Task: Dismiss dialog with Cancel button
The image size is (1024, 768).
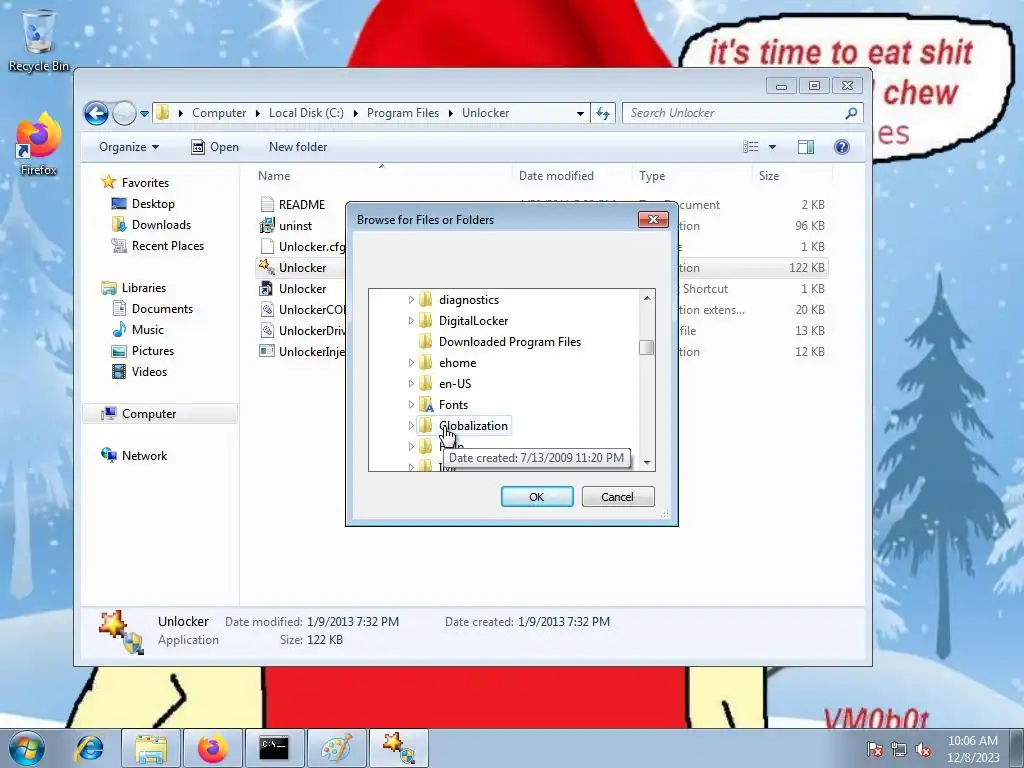Action: tap(617, 497)
